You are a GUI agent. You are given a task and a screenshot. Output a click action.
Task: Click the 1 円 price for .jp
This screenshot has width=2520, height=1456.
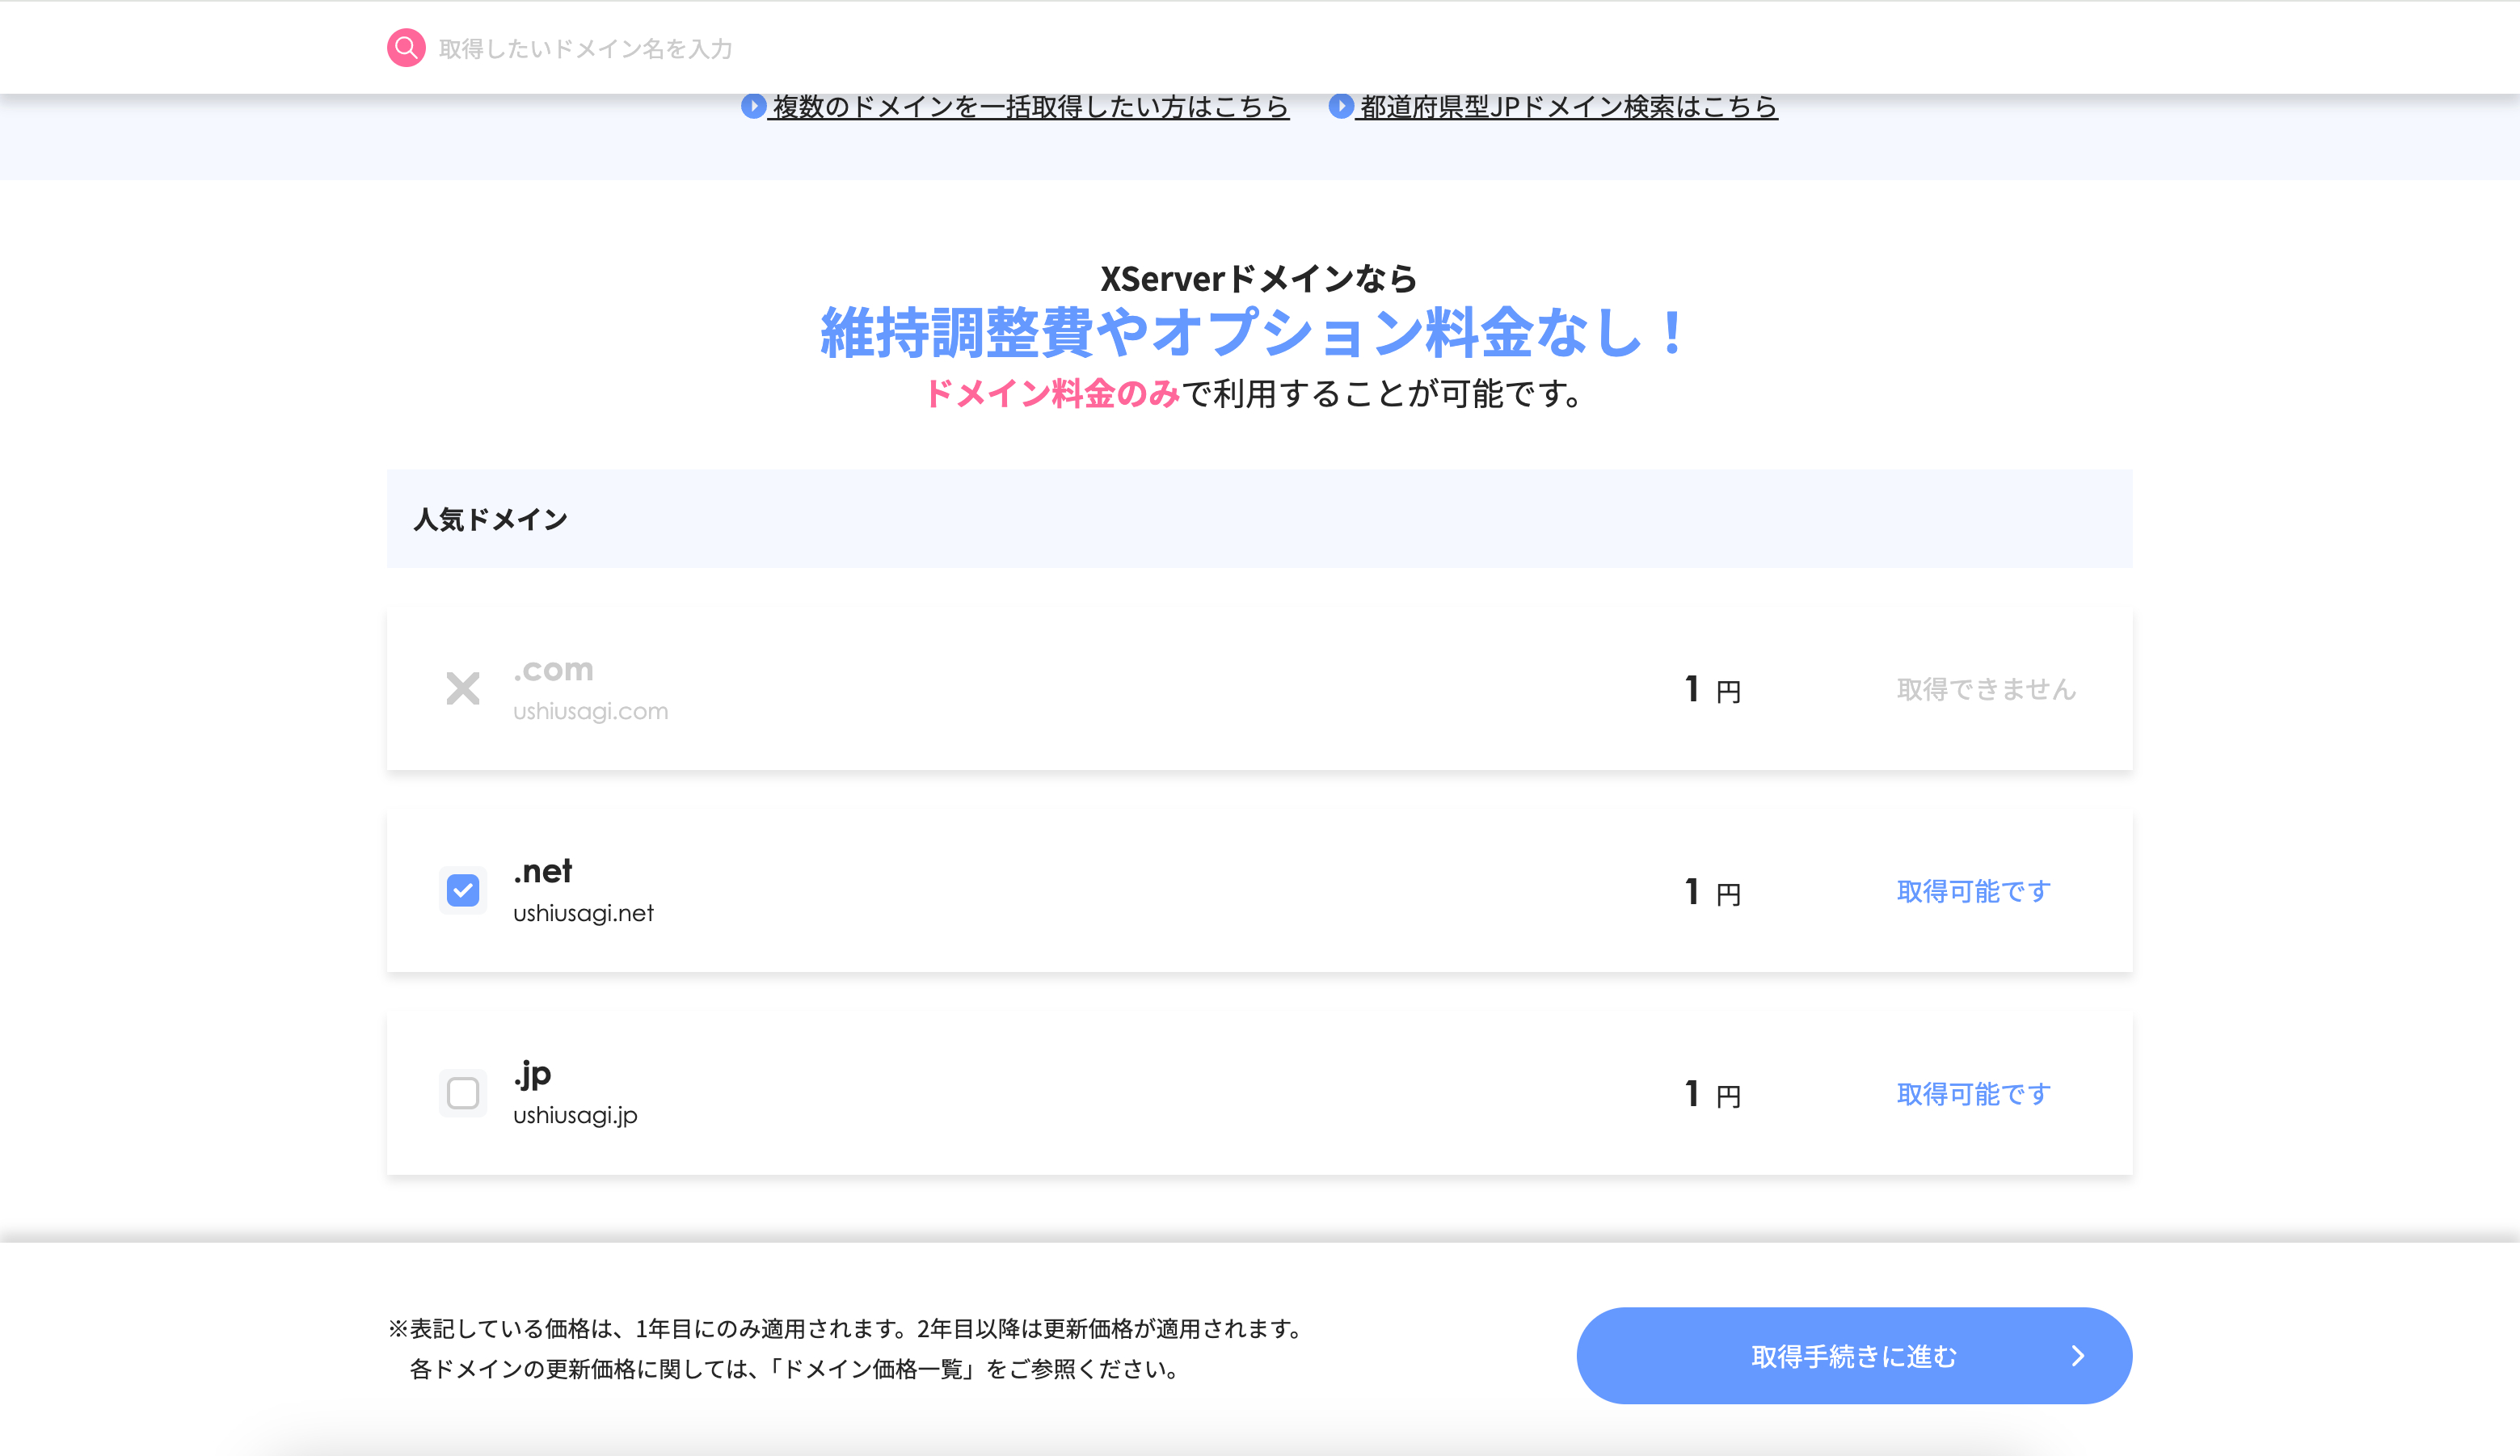tap(1712, 1094)
